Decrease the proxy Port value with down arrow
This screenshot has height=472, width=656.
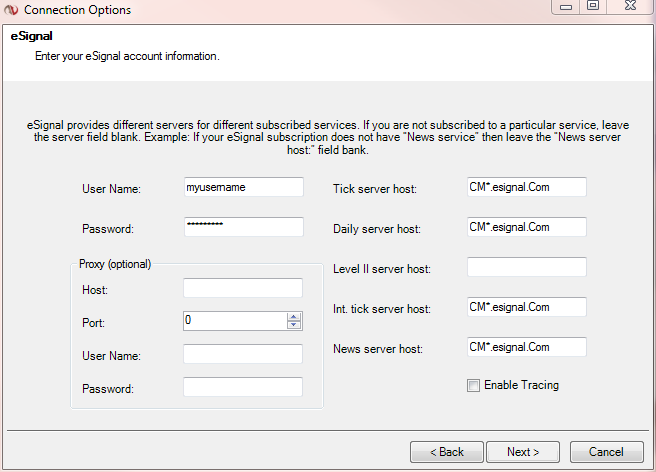(294, 325)
